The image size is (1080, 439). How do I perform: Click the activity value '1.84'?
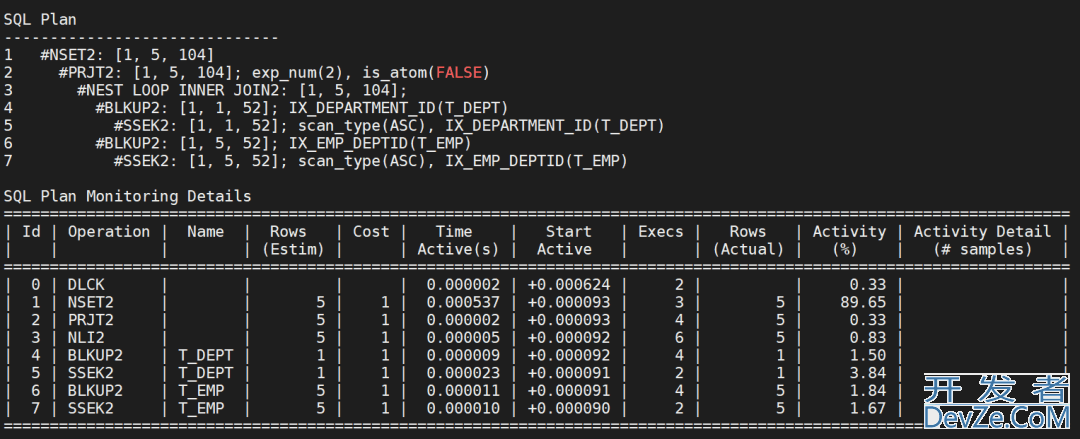(x=866, y=391)
